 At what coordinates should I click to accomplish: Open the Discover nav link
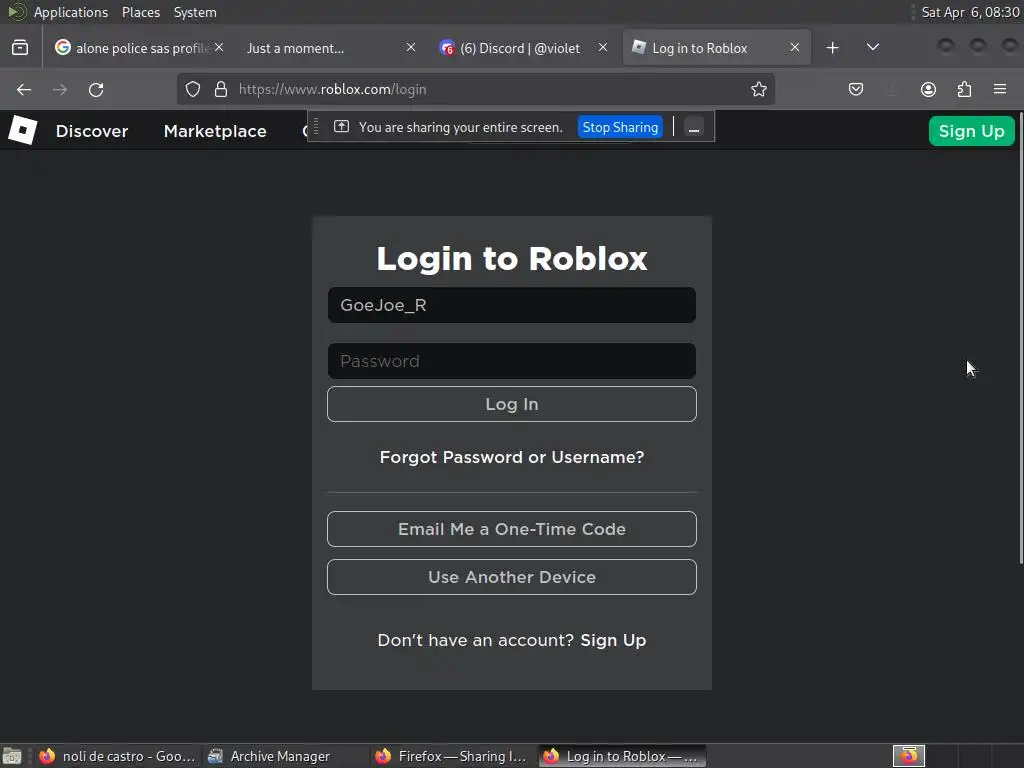tap(92, 131)
